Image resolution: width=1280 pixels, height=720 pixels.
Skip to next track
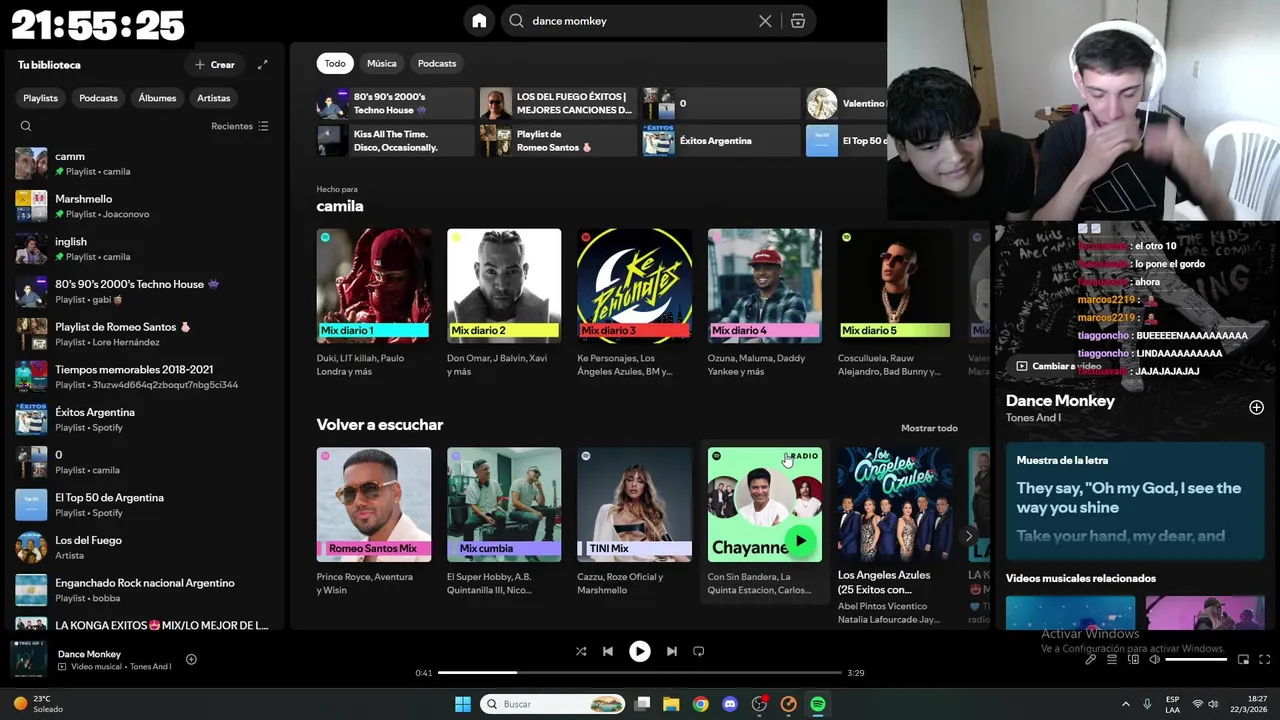pyautogui.click(x=671, y=651)
